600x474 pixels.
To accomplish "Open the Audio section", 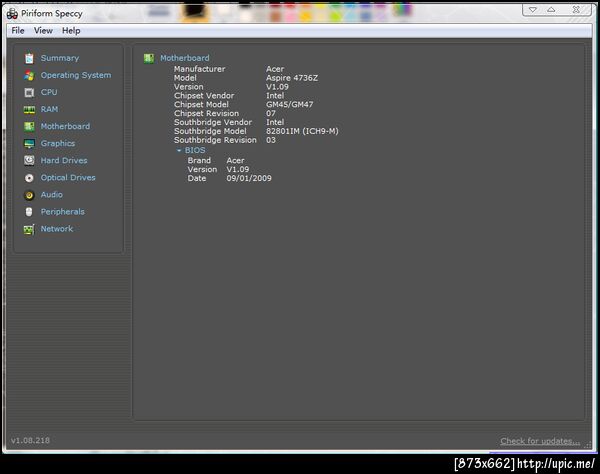I will click(x=52, y=195).
